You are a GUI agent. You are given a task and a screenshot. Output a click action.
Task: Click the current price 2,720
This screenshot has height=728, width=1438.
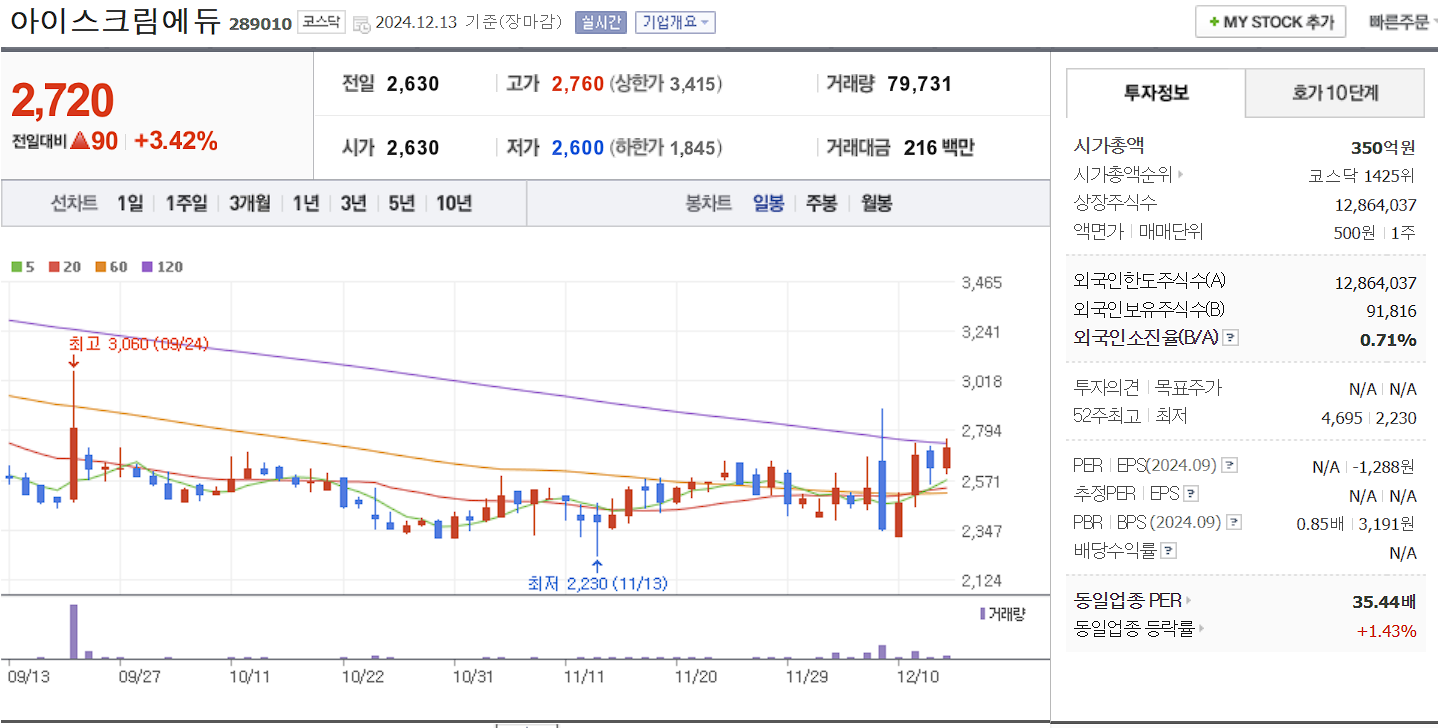click(x=63, y=101)
